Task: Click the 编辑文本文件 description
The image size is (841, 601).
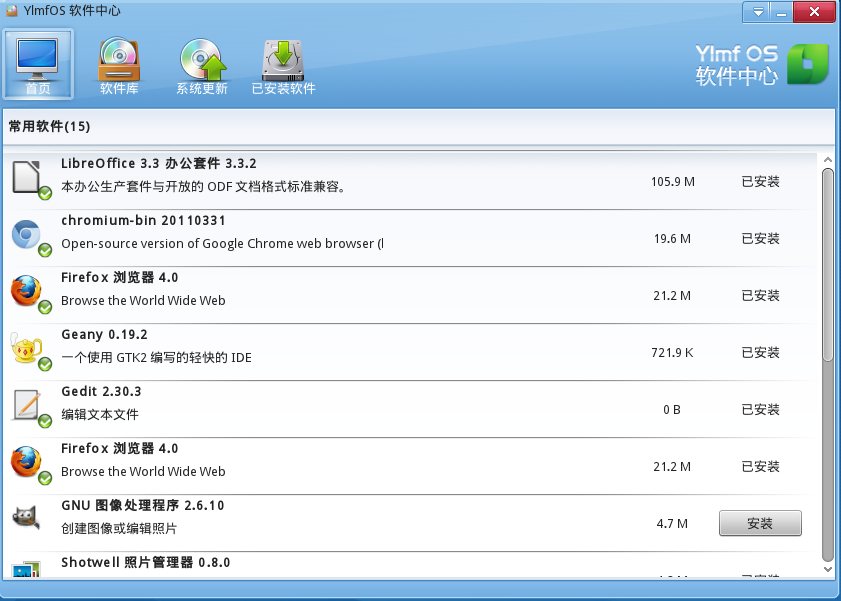Action: [x=100, y=414]
